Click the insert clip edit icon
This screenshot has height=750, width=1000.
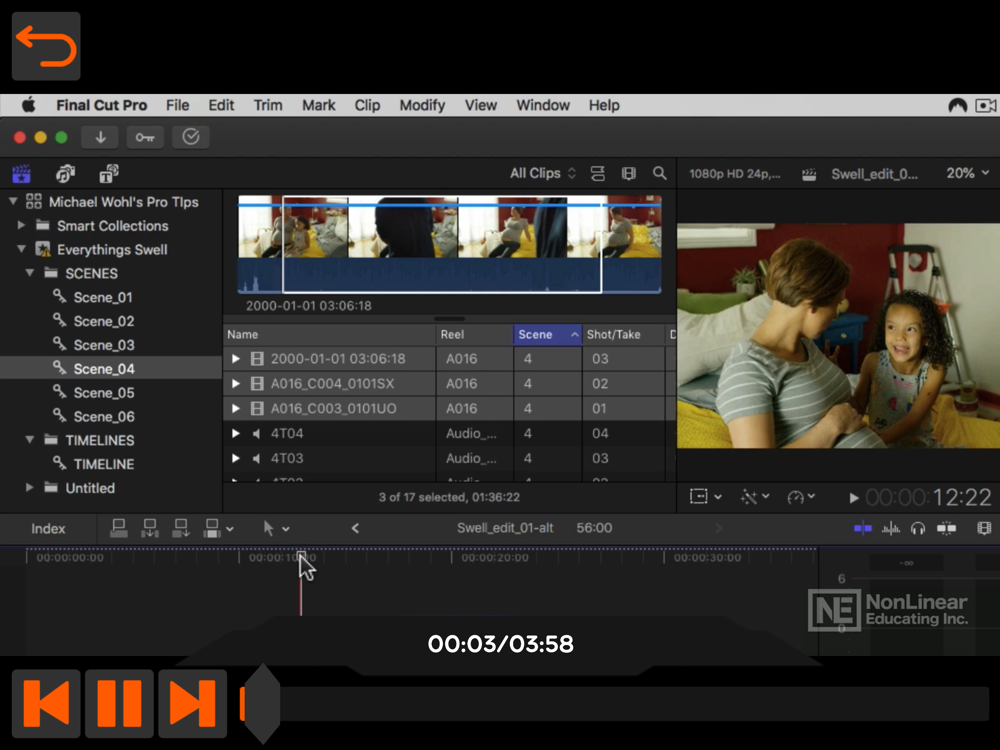pos(150,528)
